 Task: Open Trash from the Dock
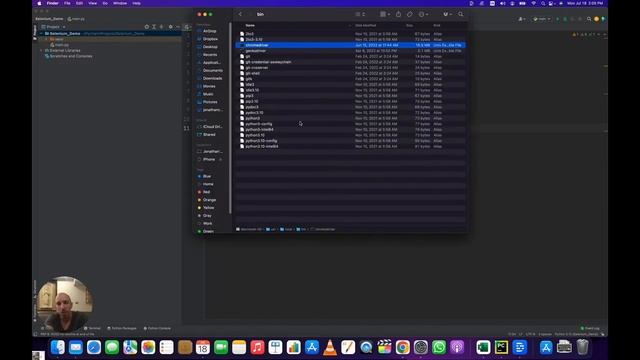pos(582,347)
